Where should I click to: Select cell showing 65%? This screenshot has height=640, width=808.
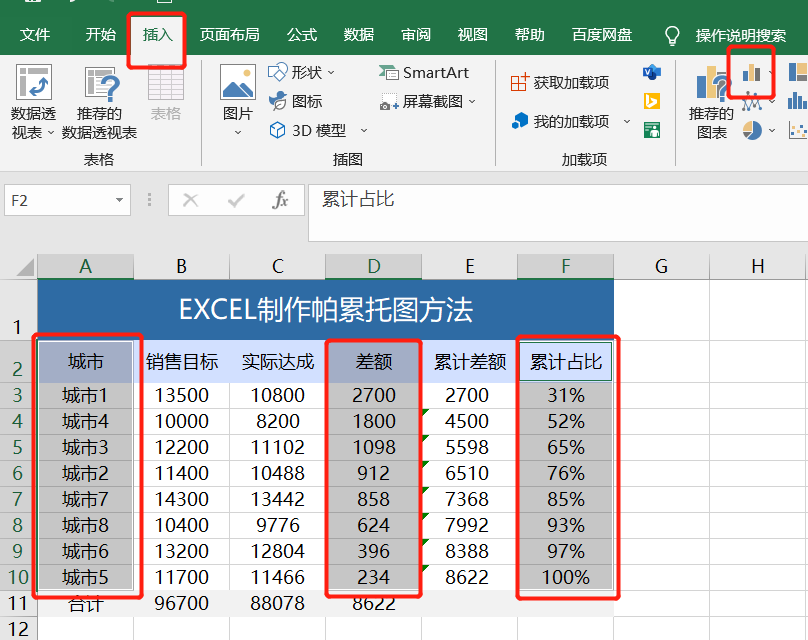tap(565, 447)
